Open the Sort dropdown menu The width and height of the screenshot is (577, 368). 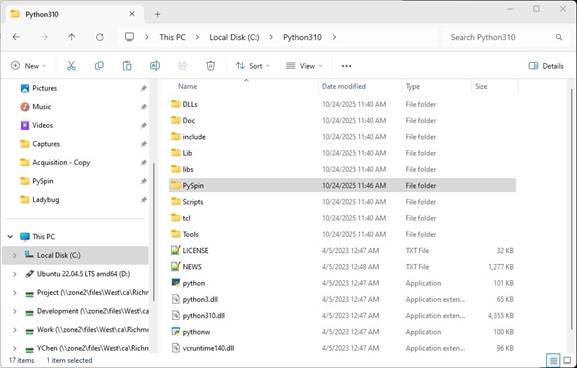[x=252, y=66]
